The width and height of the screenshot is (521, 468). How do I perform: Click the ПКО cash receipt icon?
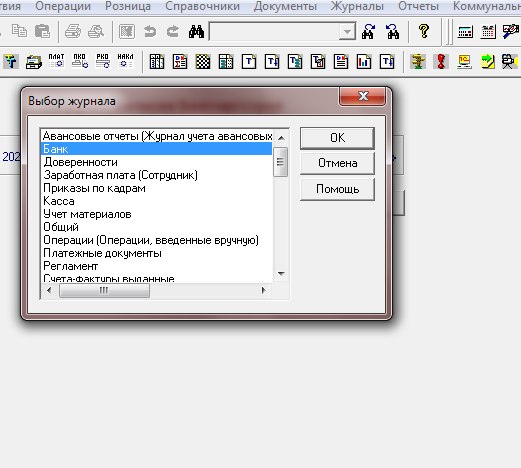pyautogui.click(x=80, y=61)
